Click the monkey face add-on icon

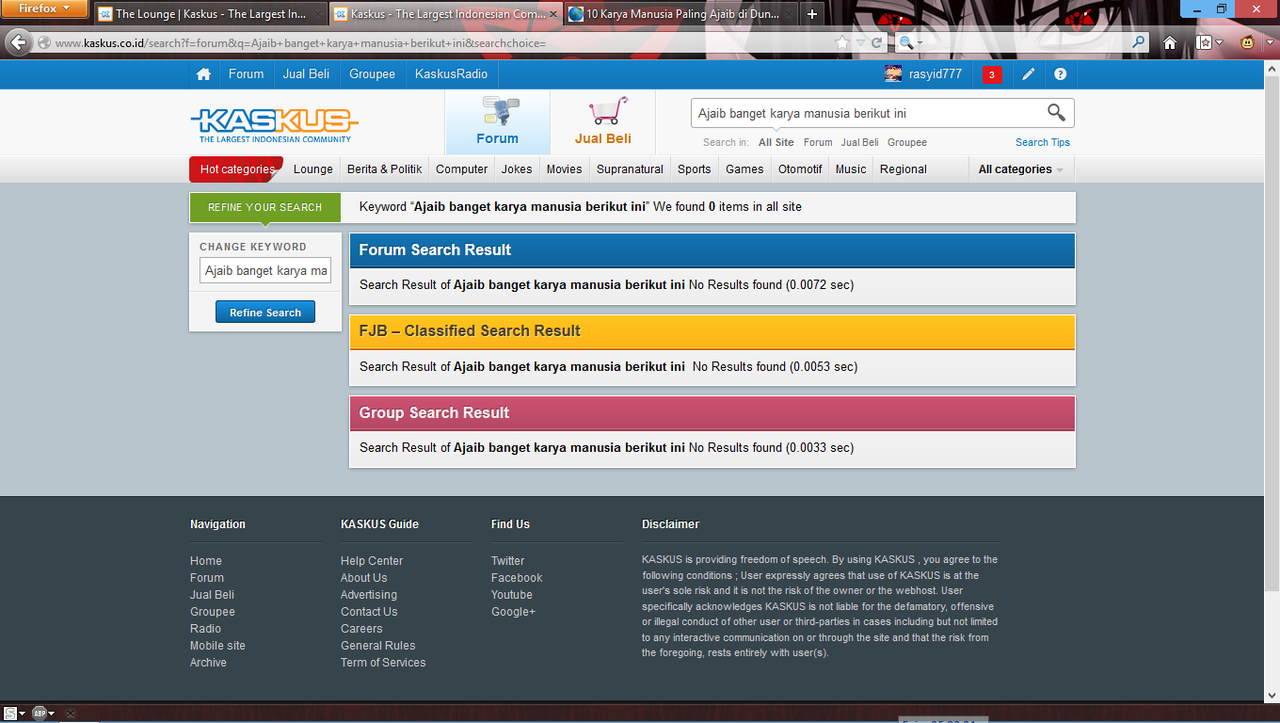click(x=1249, y=43)
